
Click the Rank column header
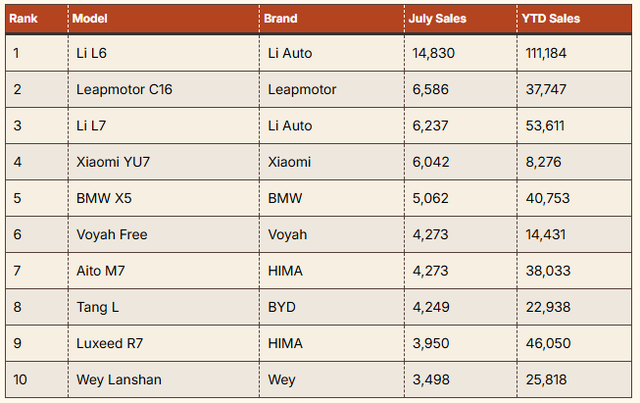point(24,19)
